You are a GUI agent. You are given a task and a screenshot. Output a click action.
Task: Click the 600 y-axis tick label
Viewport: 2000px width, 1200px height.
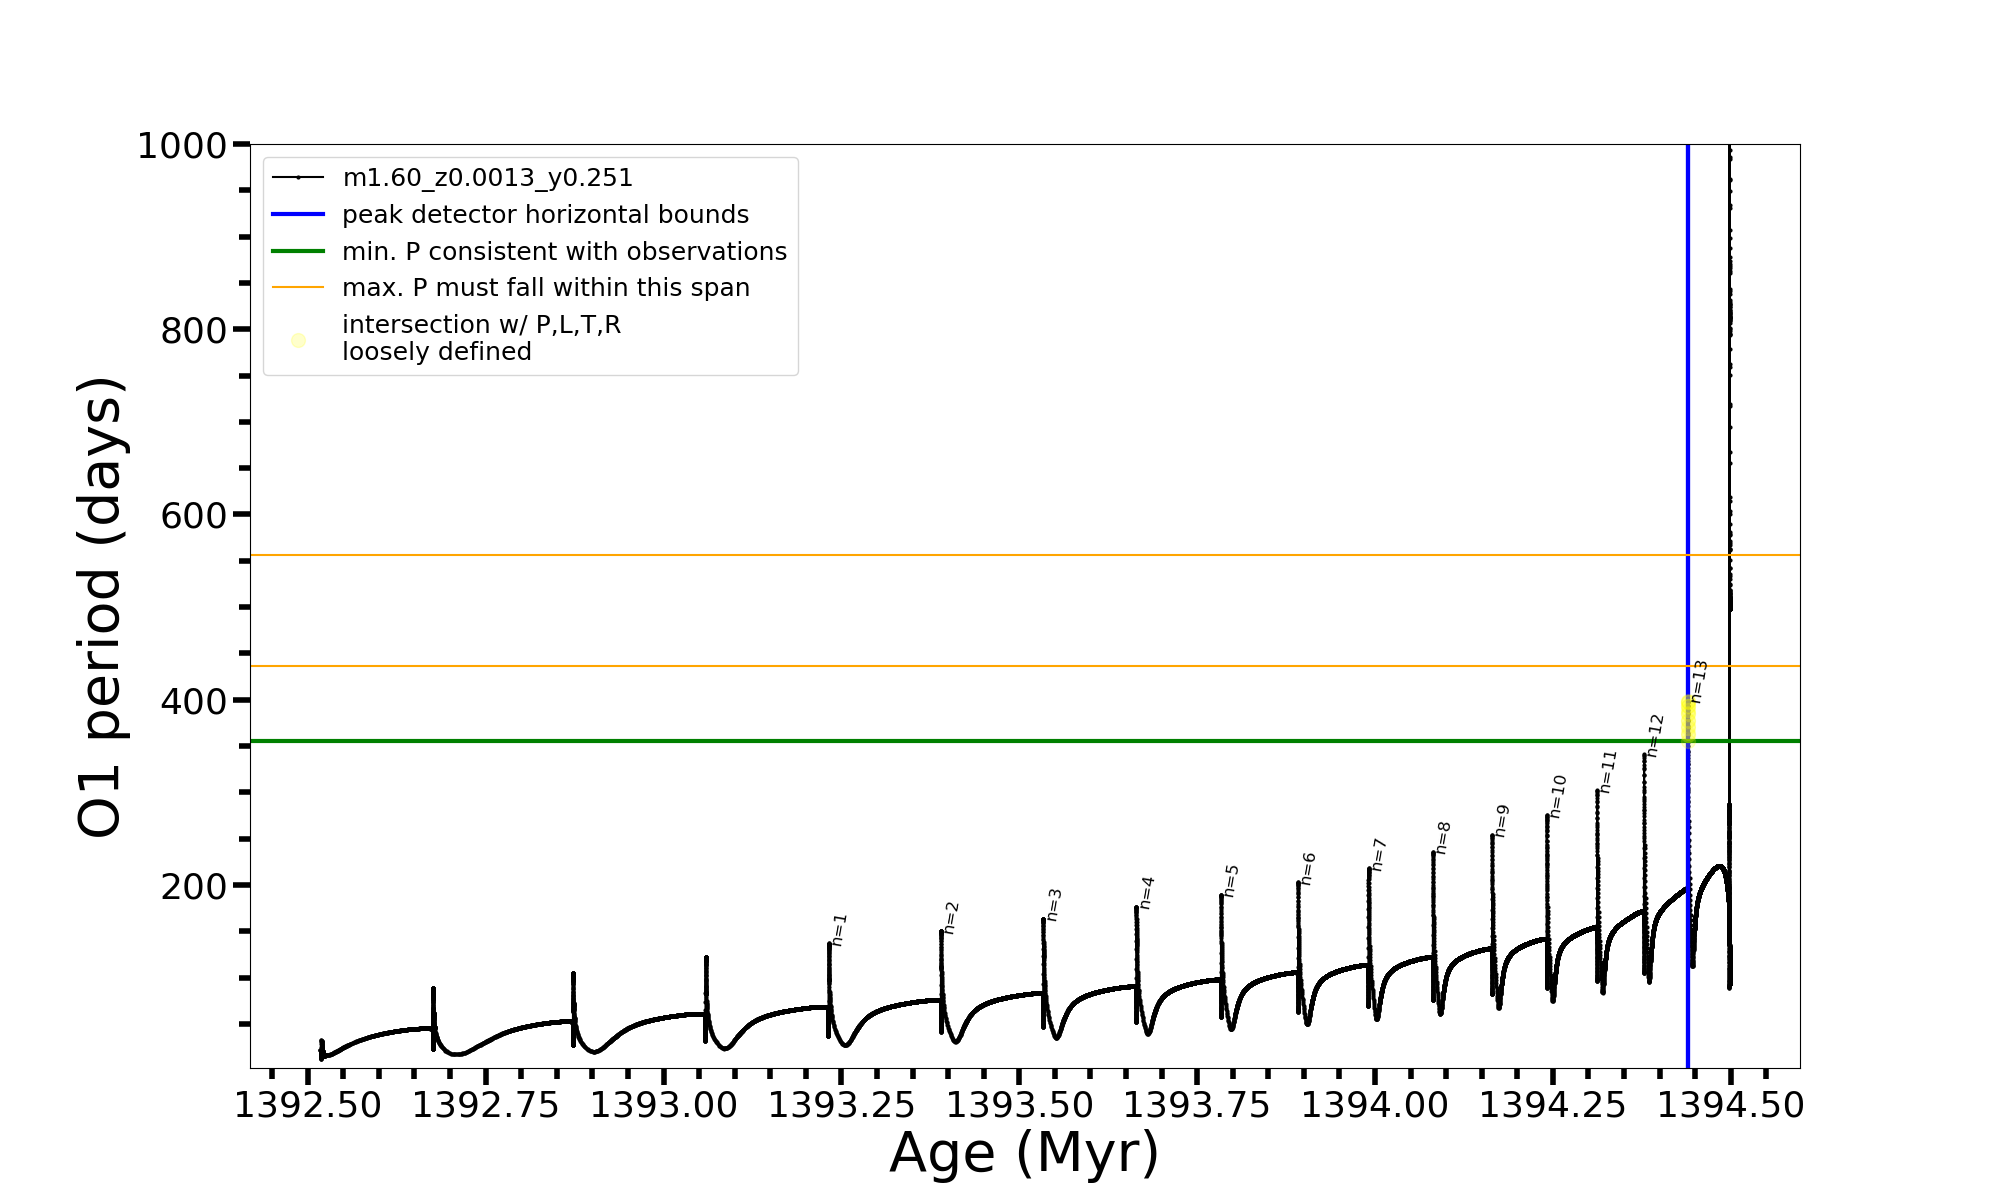pos(194,516)
